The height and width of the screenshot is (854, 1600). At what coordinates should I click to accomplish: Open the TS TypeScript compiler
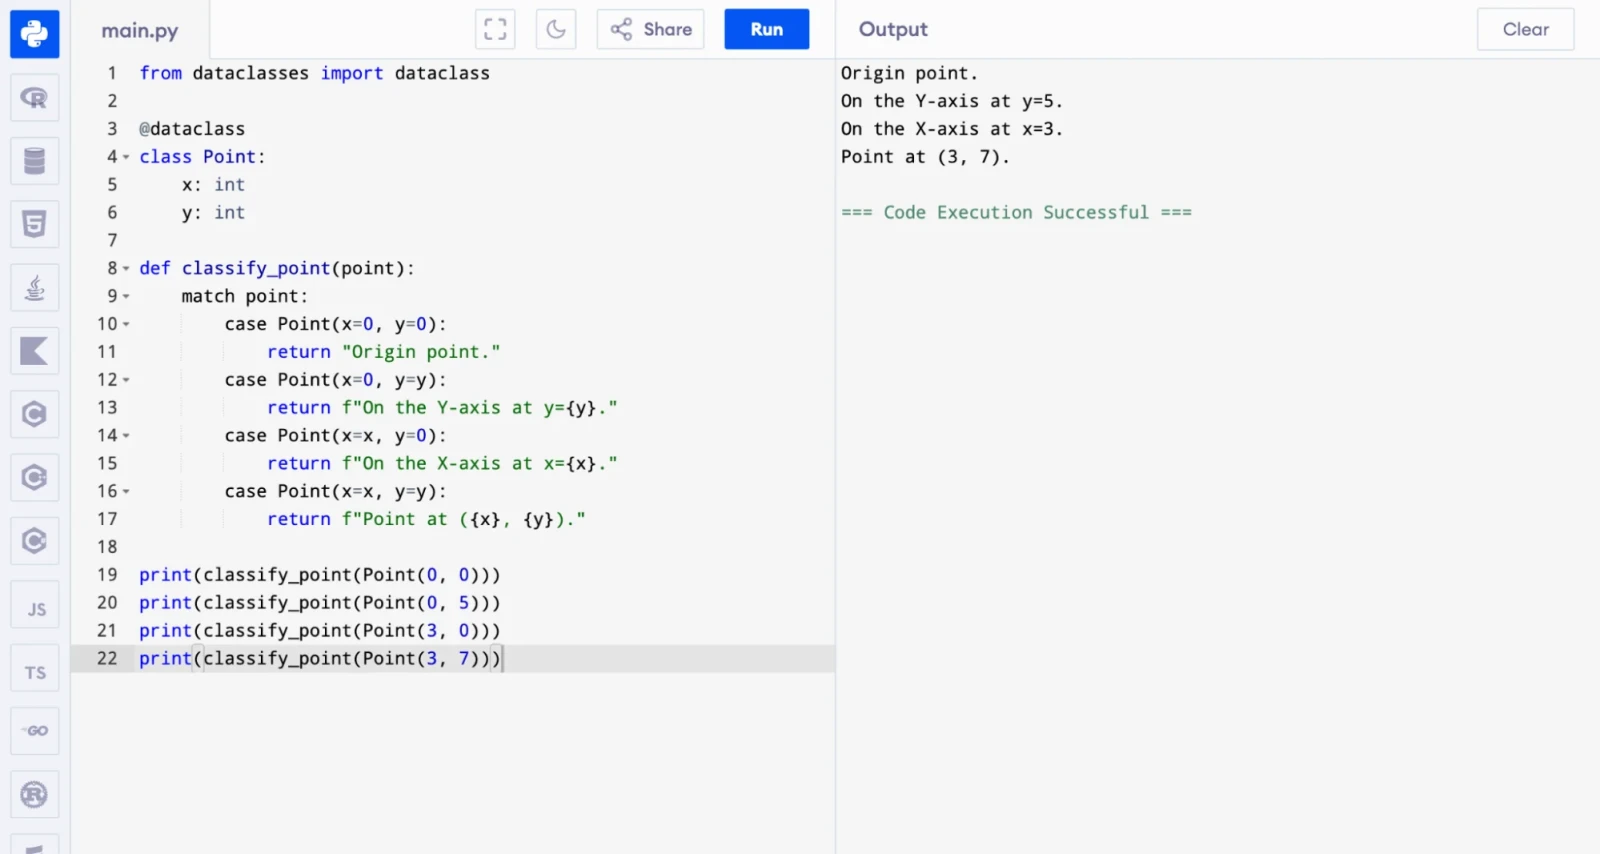[34, 668]
